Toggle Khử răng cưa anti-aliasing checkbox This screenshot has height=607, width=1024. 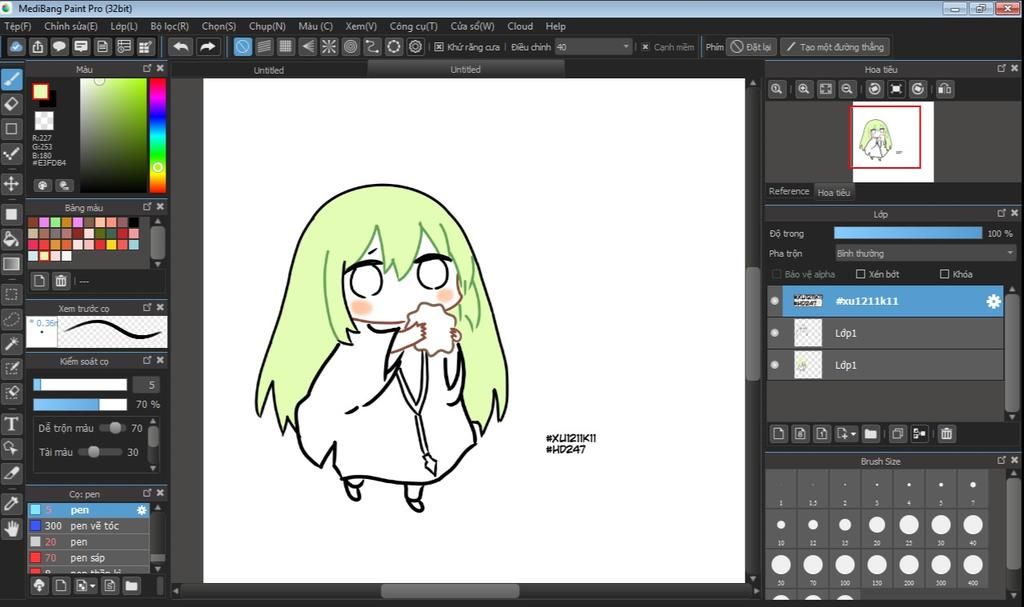point(439,47)
